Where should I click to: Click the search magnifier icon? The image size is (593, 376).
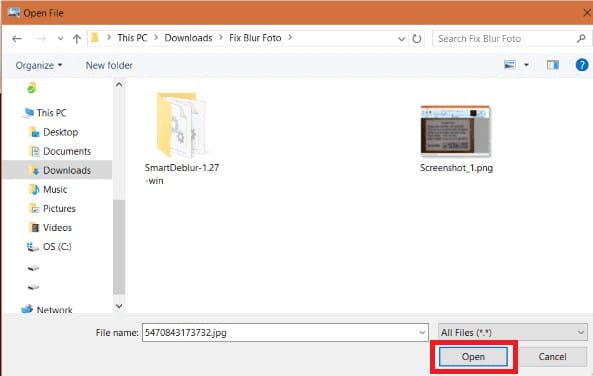pyautogui.click(x=581, y=38)
